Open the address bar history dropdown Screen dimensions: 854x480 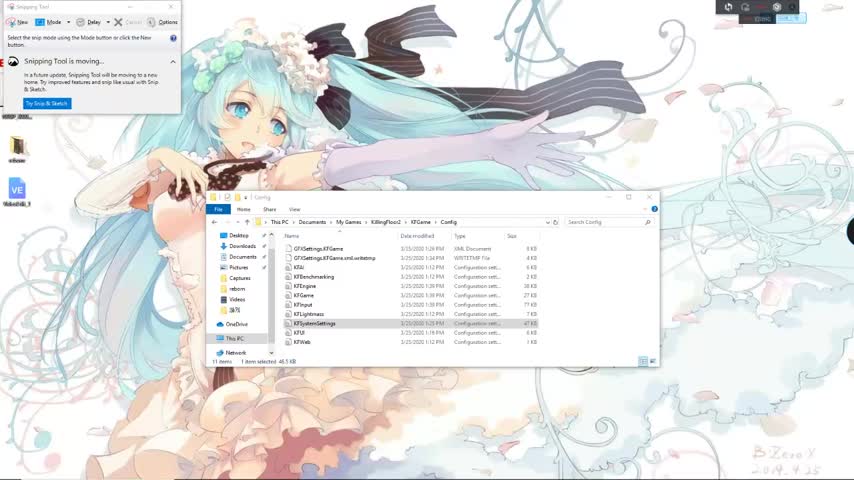[547, 222]
